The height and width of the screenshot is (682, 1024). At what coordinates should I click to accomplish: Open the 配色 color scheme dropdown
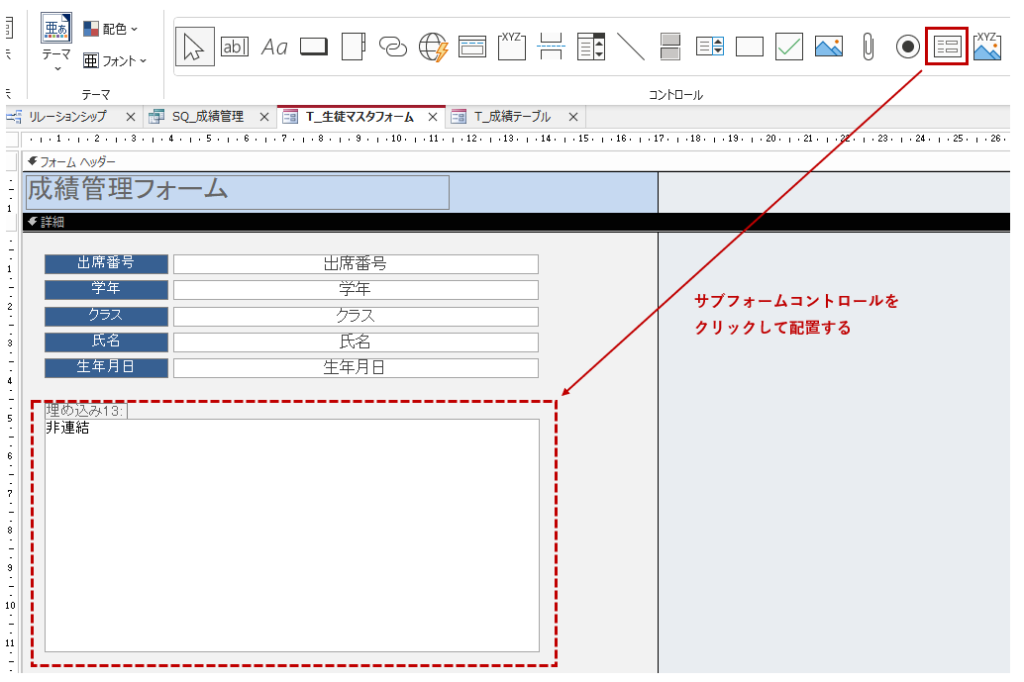click(111, 29)
